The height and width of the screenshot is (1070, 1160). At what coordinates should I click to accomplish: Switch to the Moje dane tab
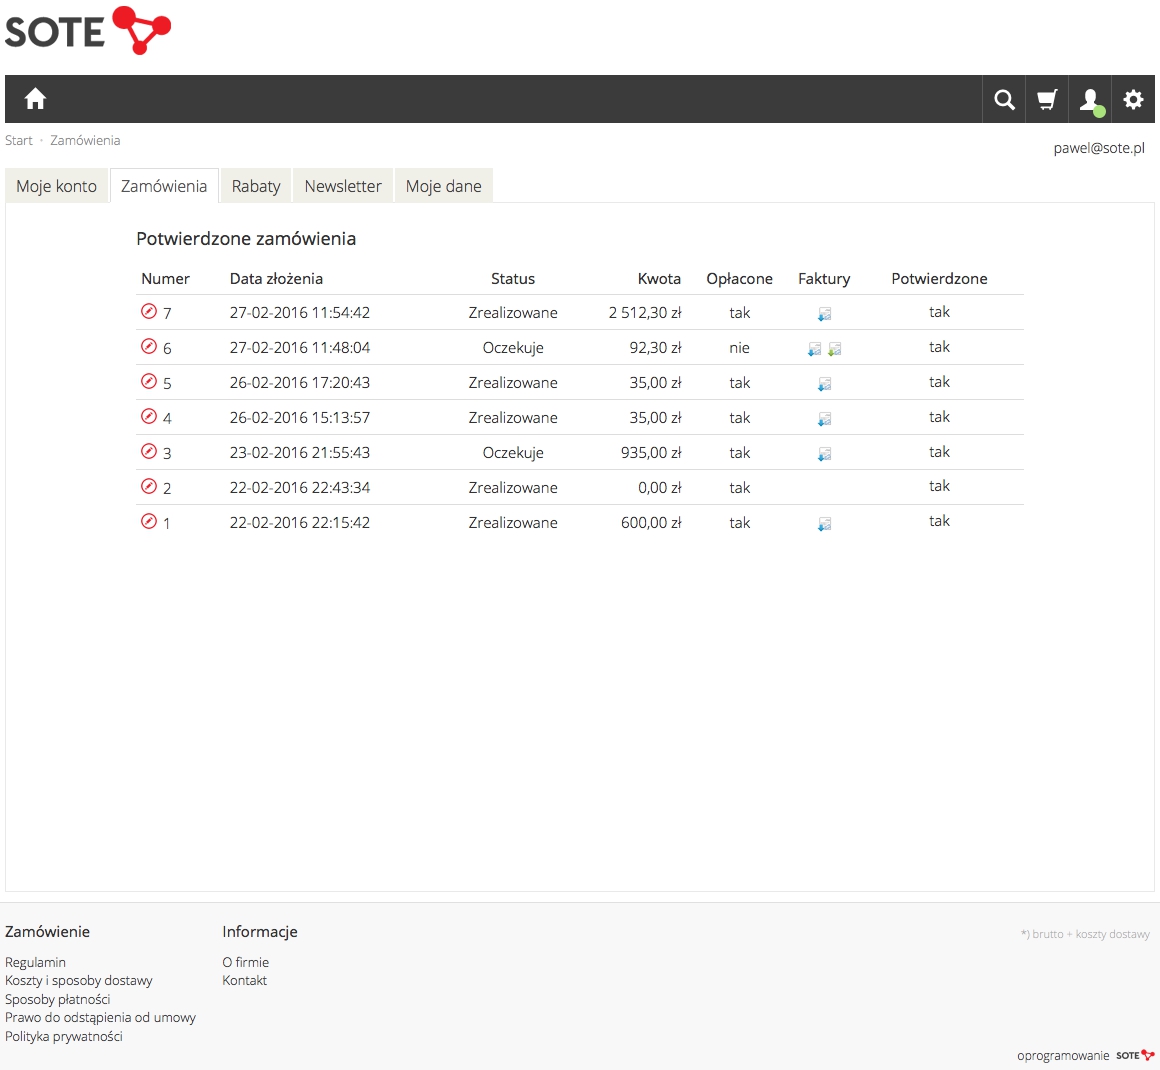pos(444,186)
